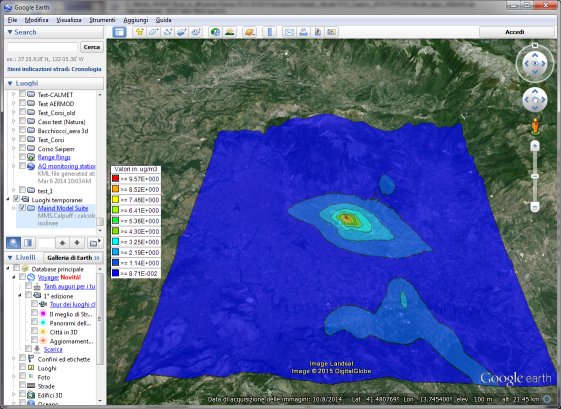Screen dimensions: 561x409
Task: Click the Cerca search button
Action: coord(92,47)
